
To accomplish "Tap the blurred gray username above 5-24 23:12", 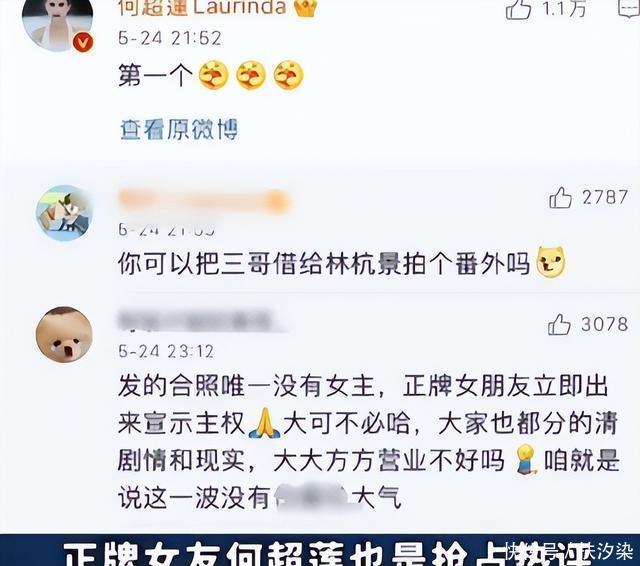I will (200, 320).
